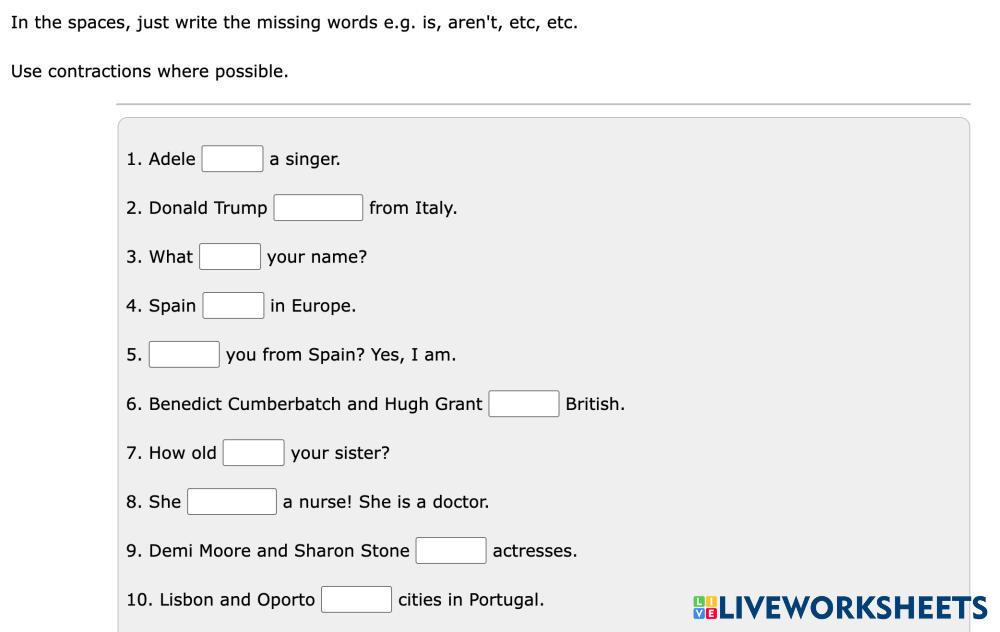Focus the blank before 'a nurse!'
1000x632 pixels.
pos(232,502)
